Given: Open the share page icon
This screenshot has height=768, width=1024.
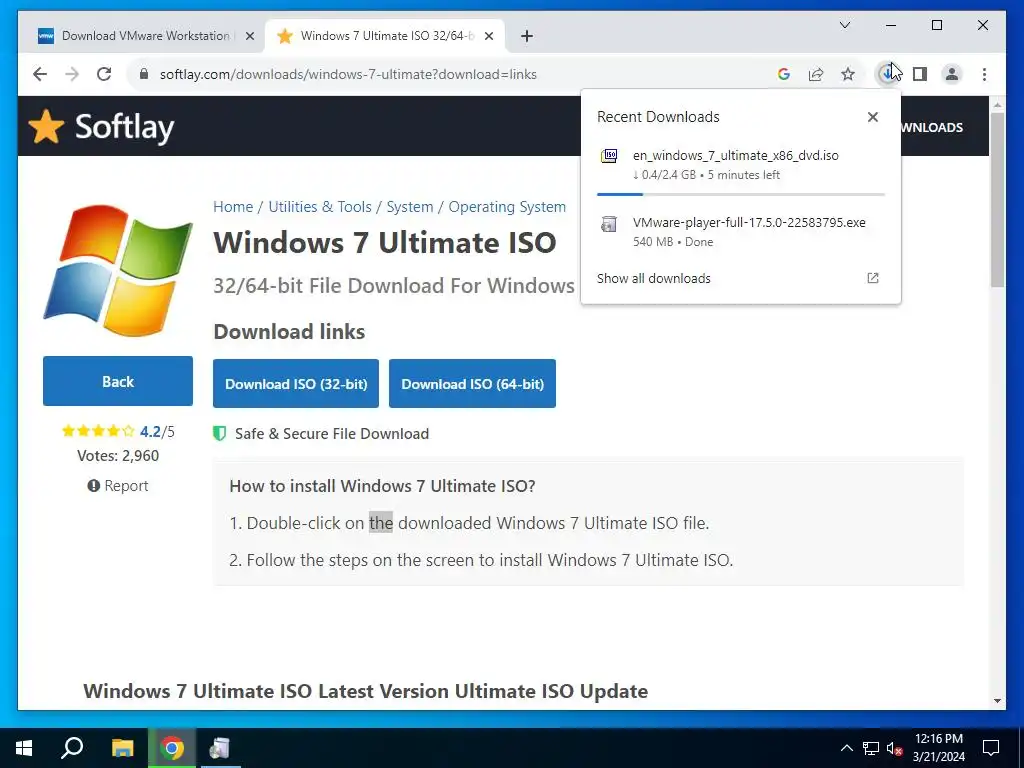Looking at the screenshot, I should pos(816,74).
